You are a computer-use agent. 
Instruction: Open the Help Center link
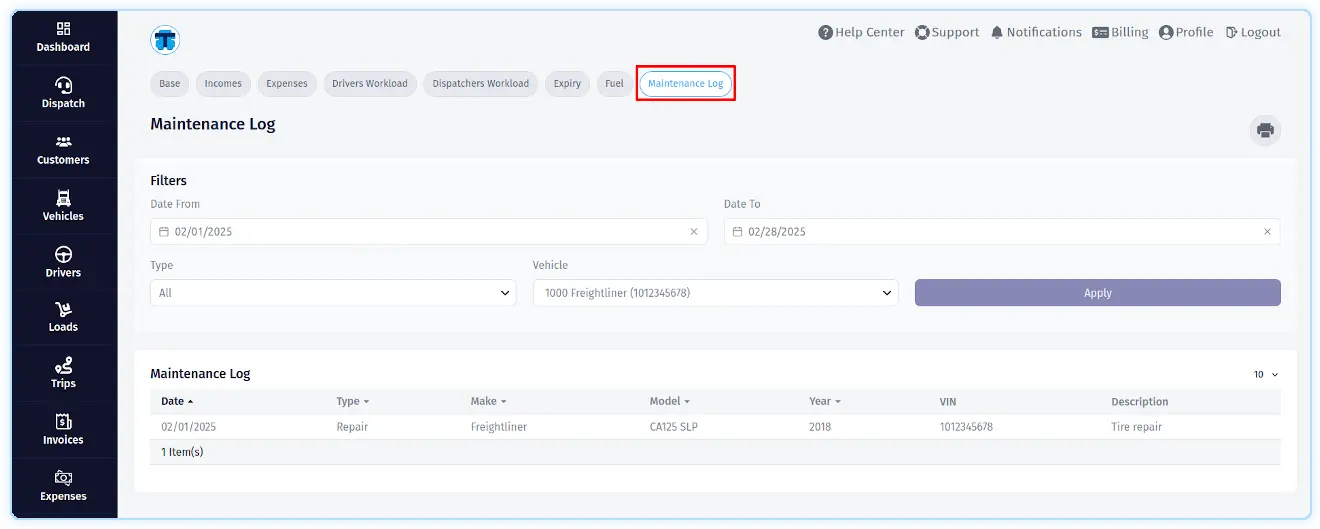861,32
